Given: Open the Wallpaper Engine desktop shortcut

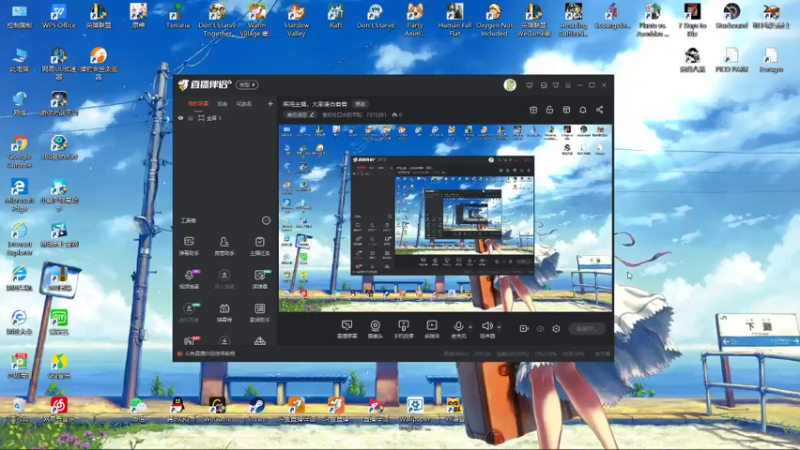Looking at the screenshot, I should 415,414.
